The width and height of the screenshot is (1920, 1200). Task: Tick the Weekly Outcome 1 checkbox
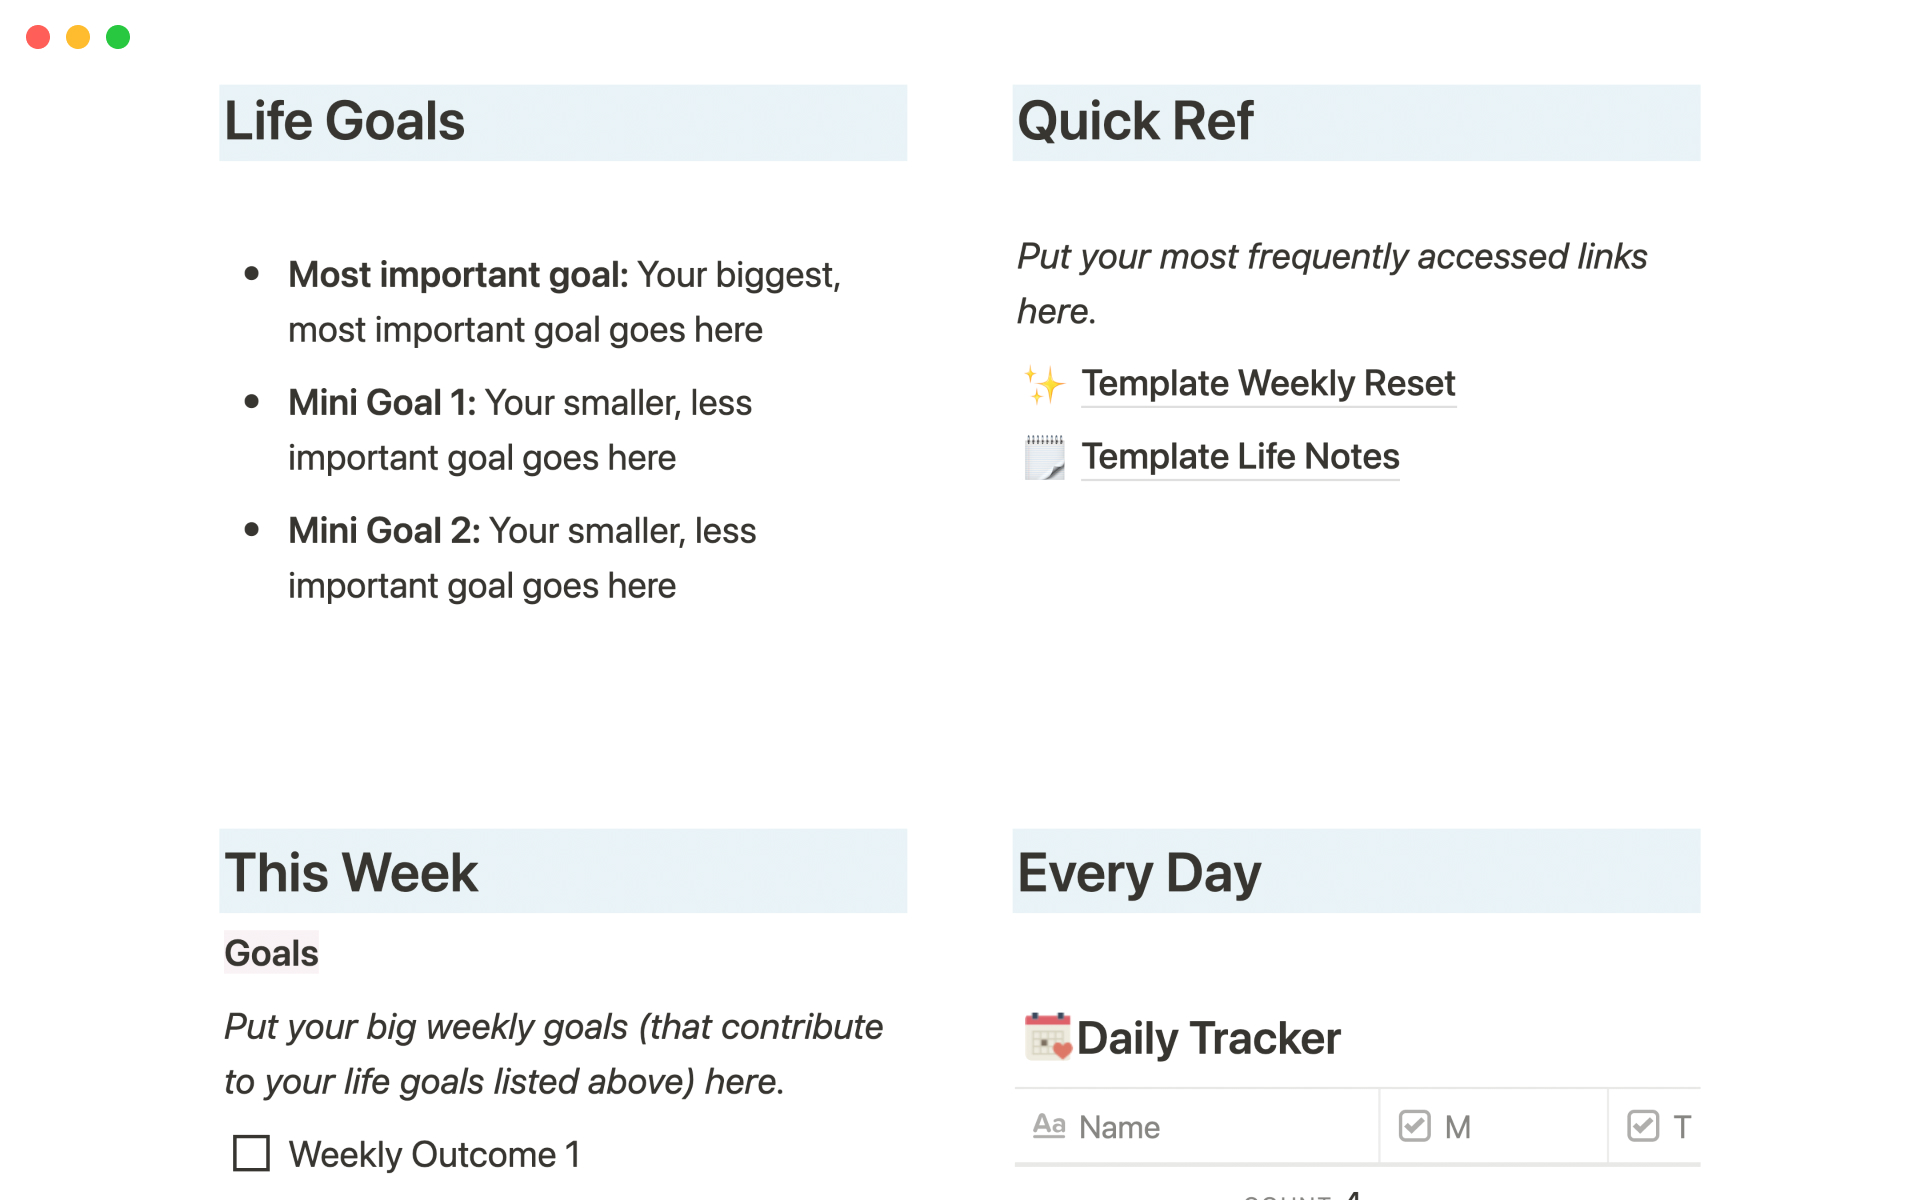(x=251, y=1153)
